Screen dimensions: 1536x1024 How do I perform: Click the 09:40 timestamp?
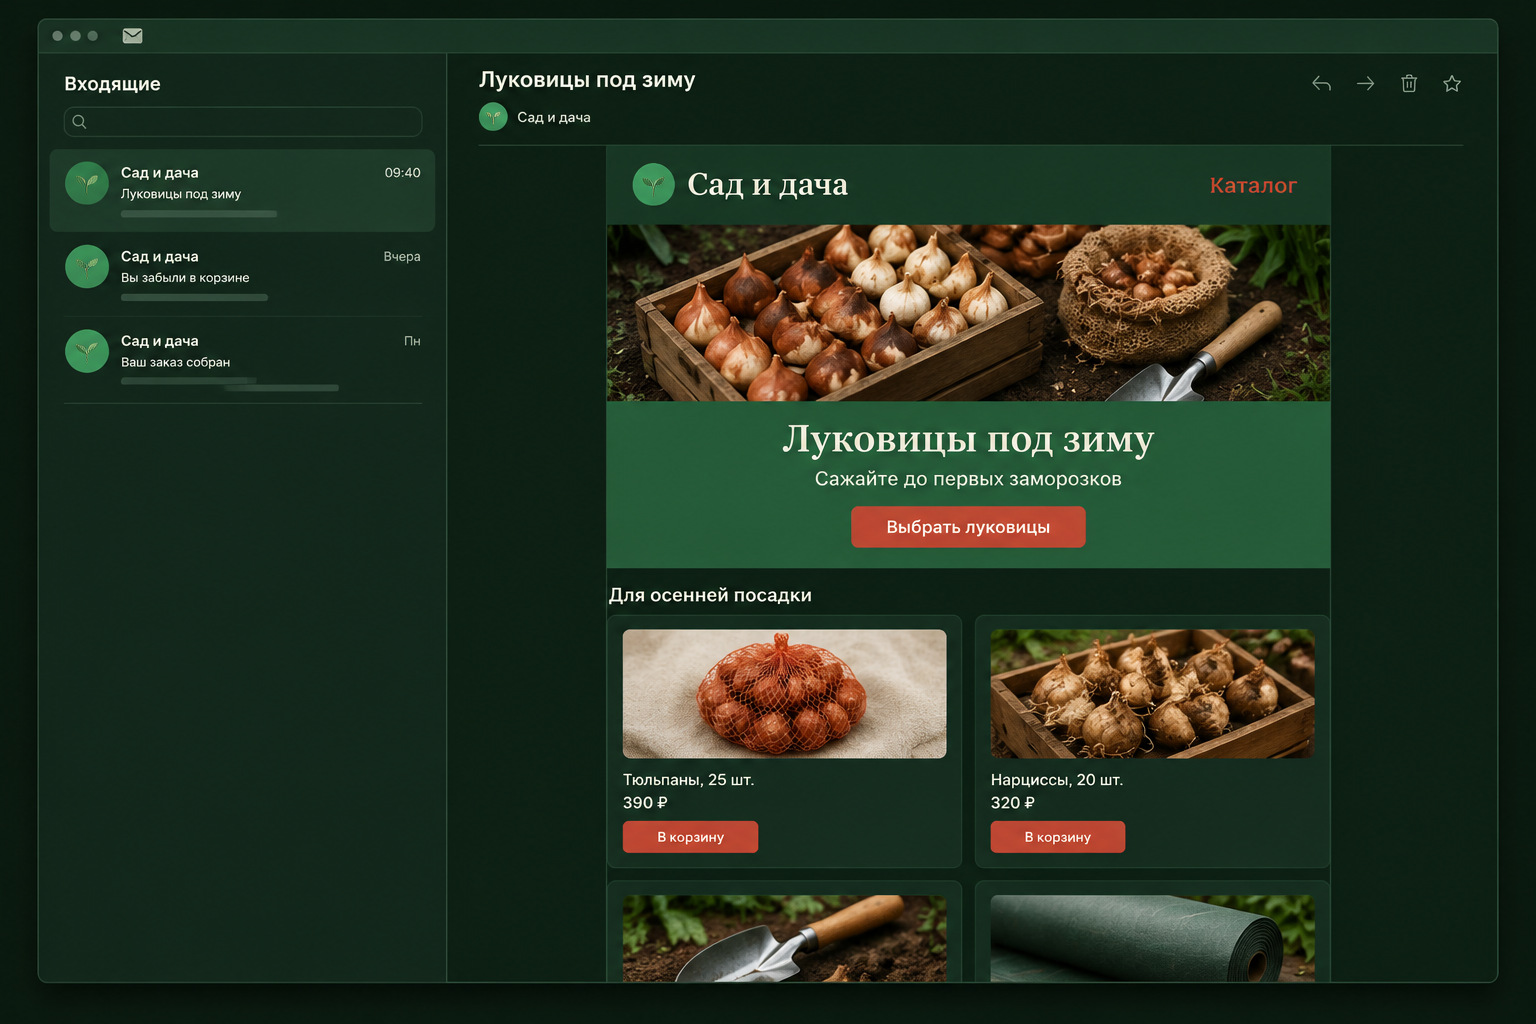[402, 173]
